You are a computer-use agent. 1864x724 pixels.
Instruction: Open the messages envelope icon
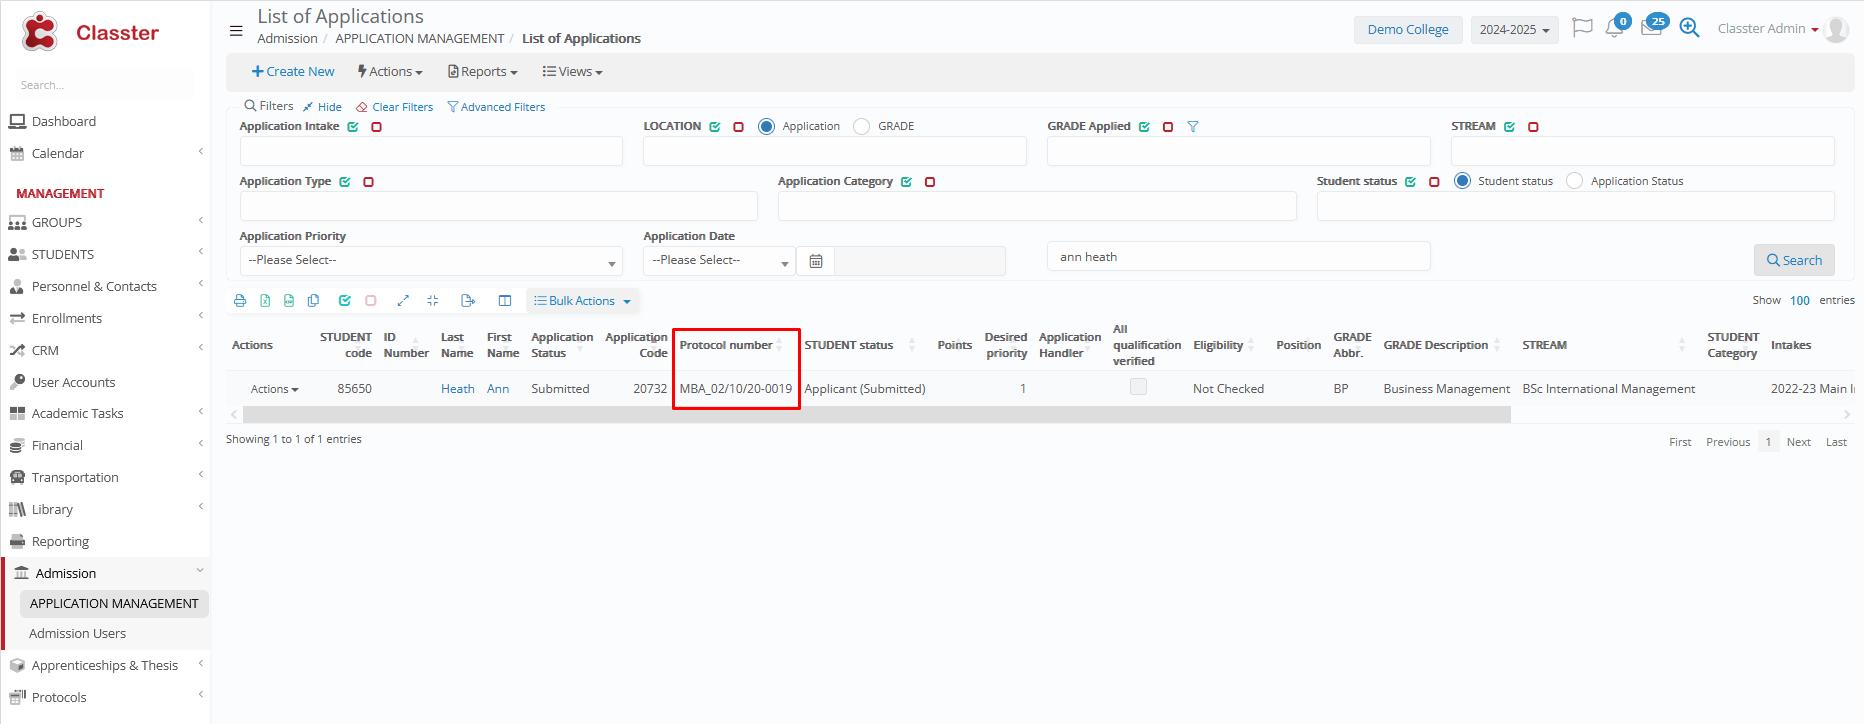[1651, 28]
